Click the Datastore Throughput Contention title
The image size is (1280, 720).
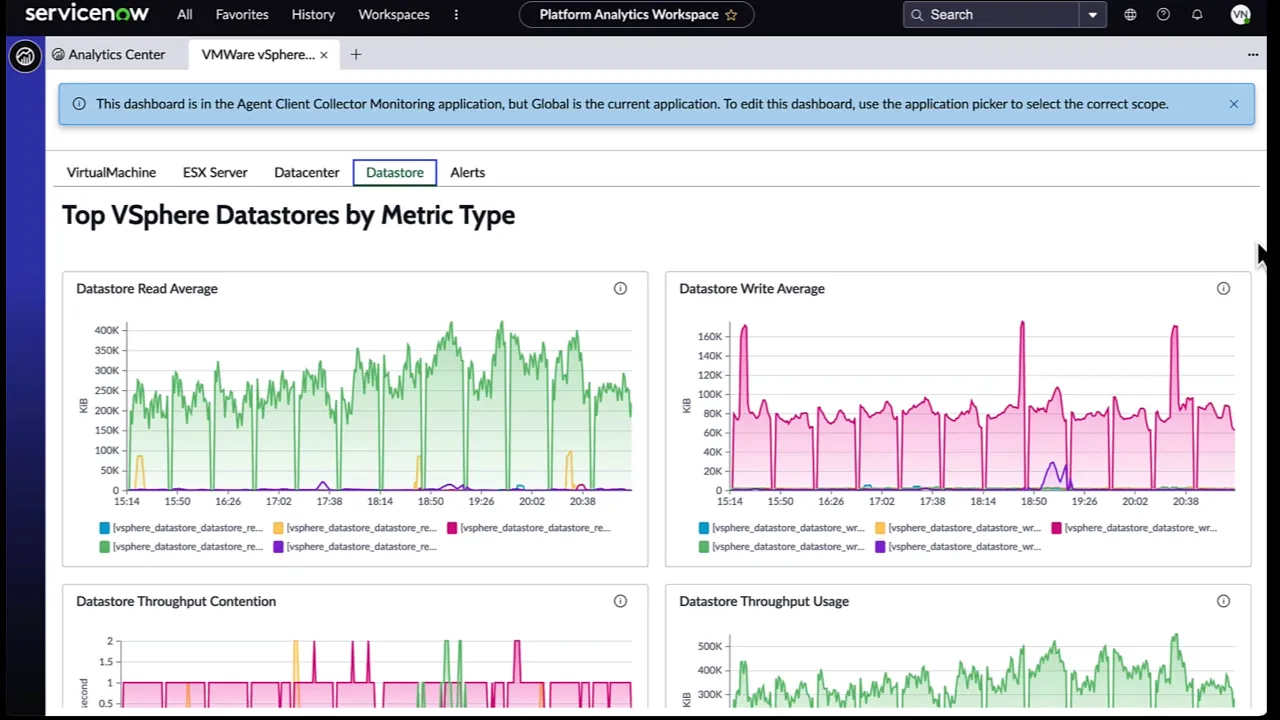coord(176,601)
